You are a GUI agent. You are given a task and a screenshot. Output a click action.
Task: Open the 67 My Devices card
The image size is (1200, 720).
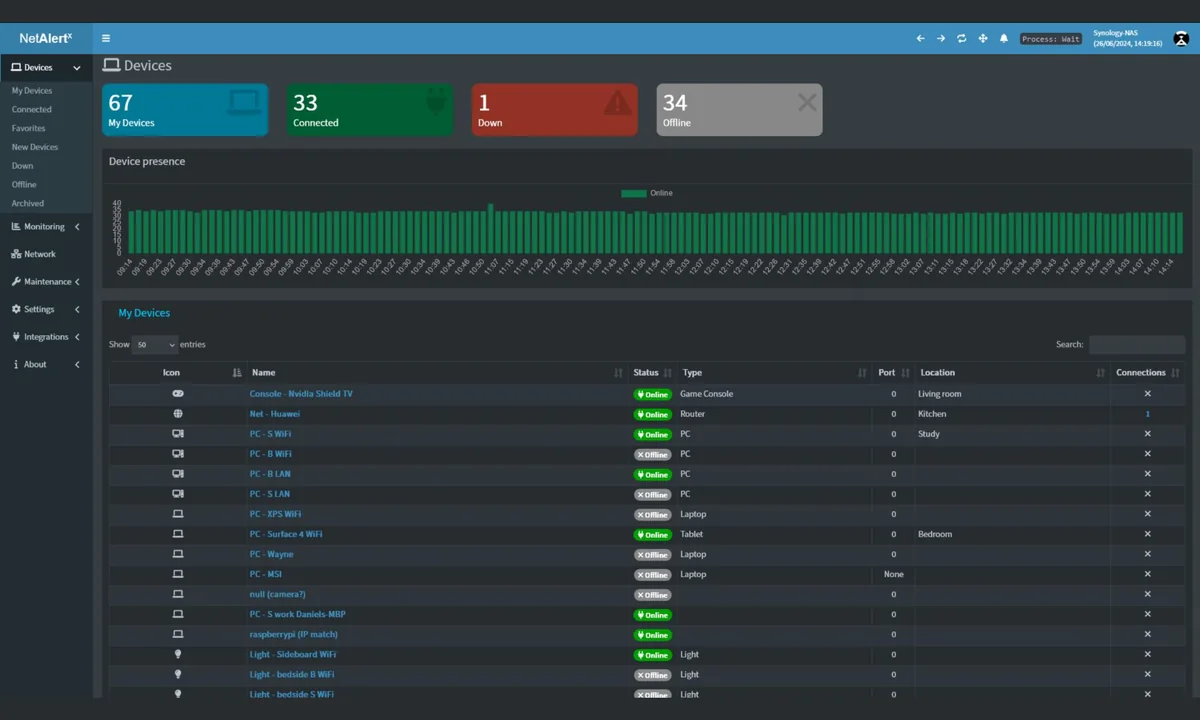[x=185, y=110]
